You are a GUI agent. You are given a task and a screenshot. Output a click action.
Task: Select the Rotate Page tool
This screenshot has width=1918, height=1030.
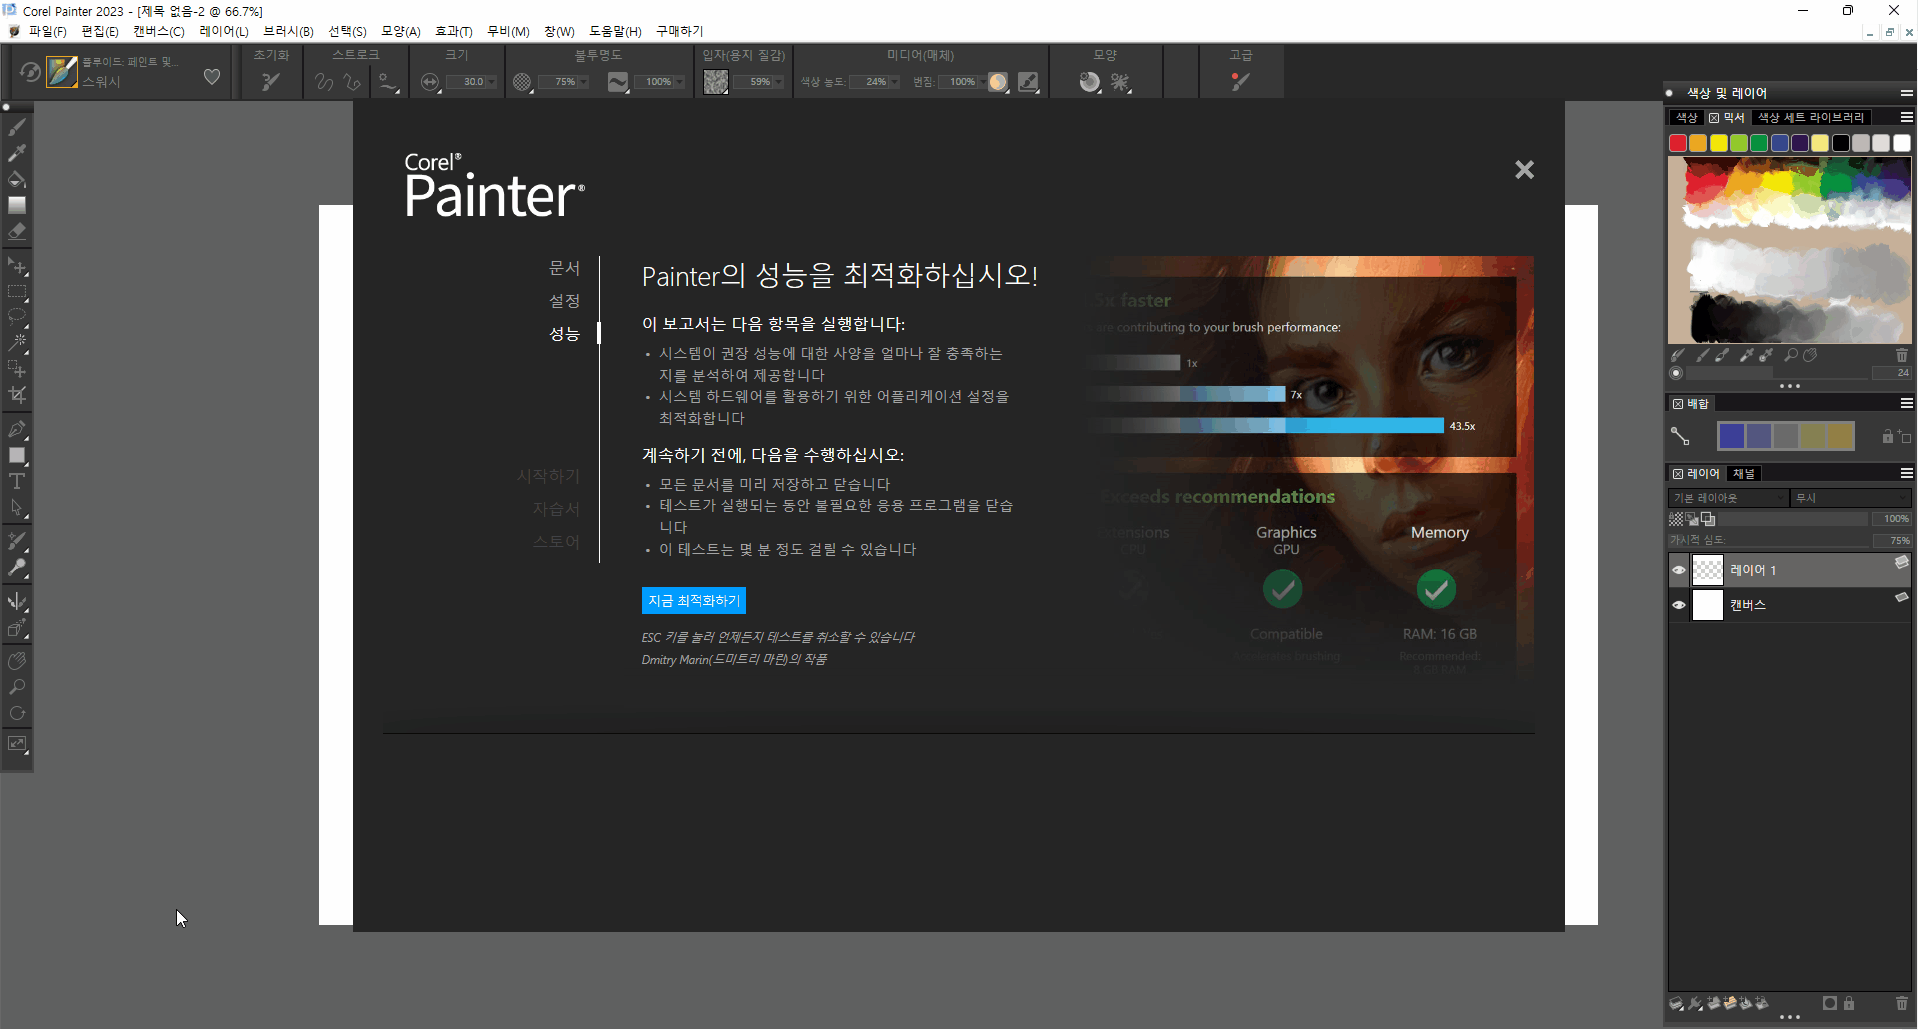(x=17, y=714)
